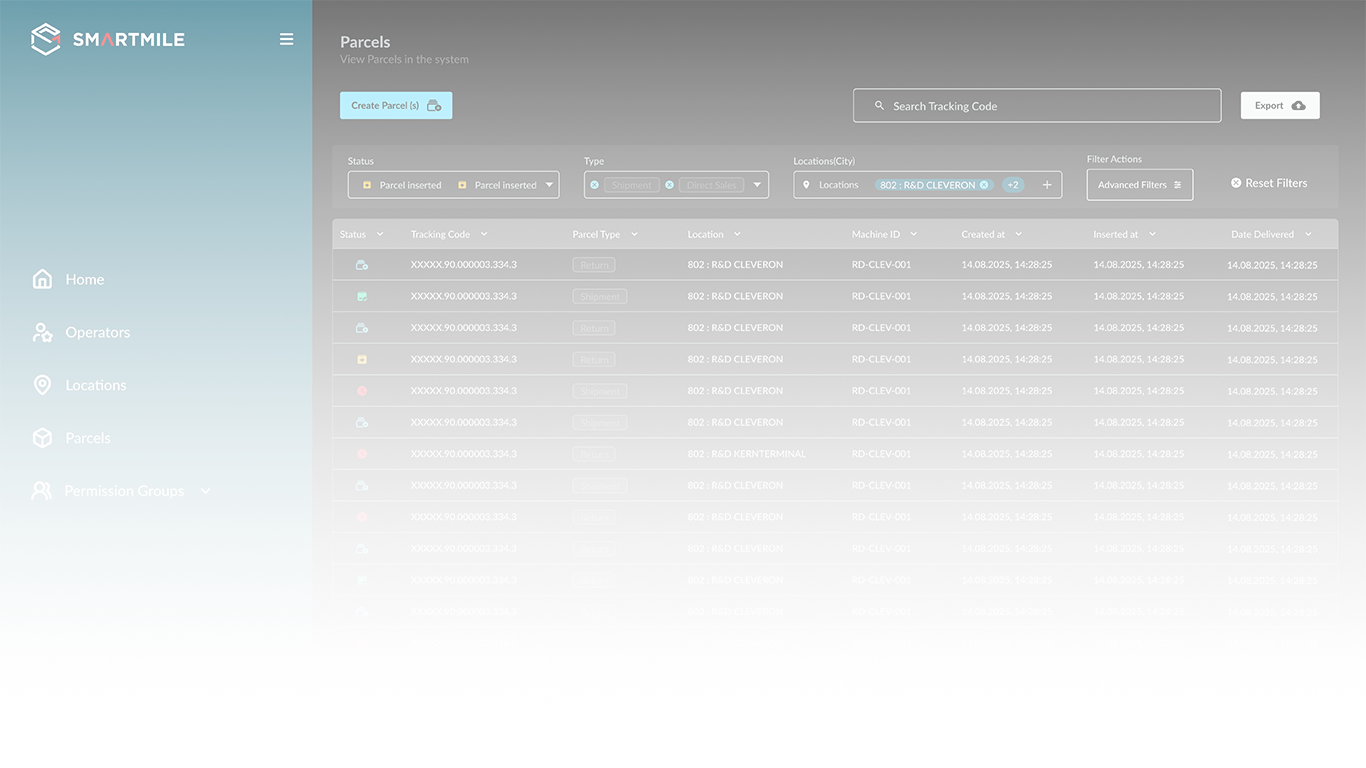Screen dimensions: 1366x768
Task: Remove the Shipment type filter chip
Action: click(594, 185)
